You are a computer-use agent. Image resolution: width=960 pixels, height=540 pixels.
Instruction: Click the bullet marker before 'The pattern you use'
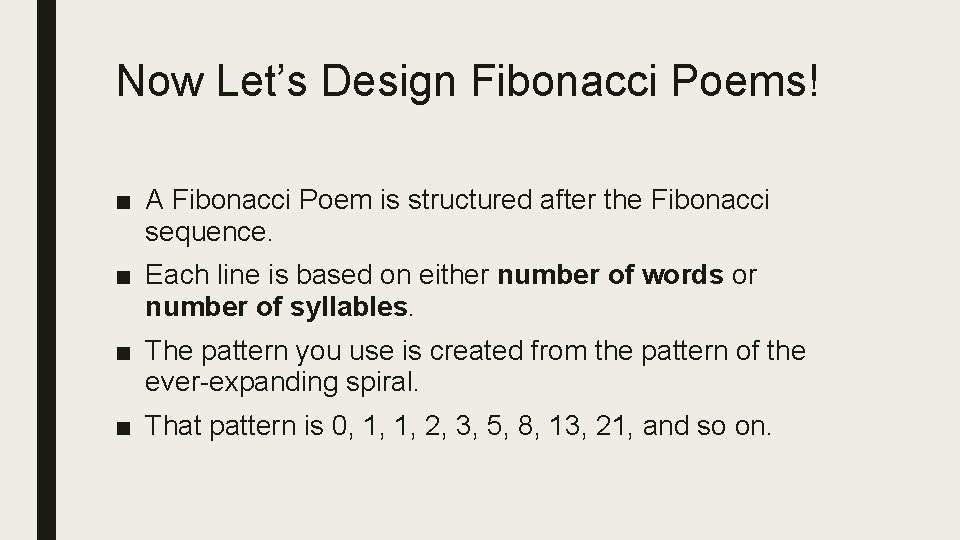click(x=123, y=353)
